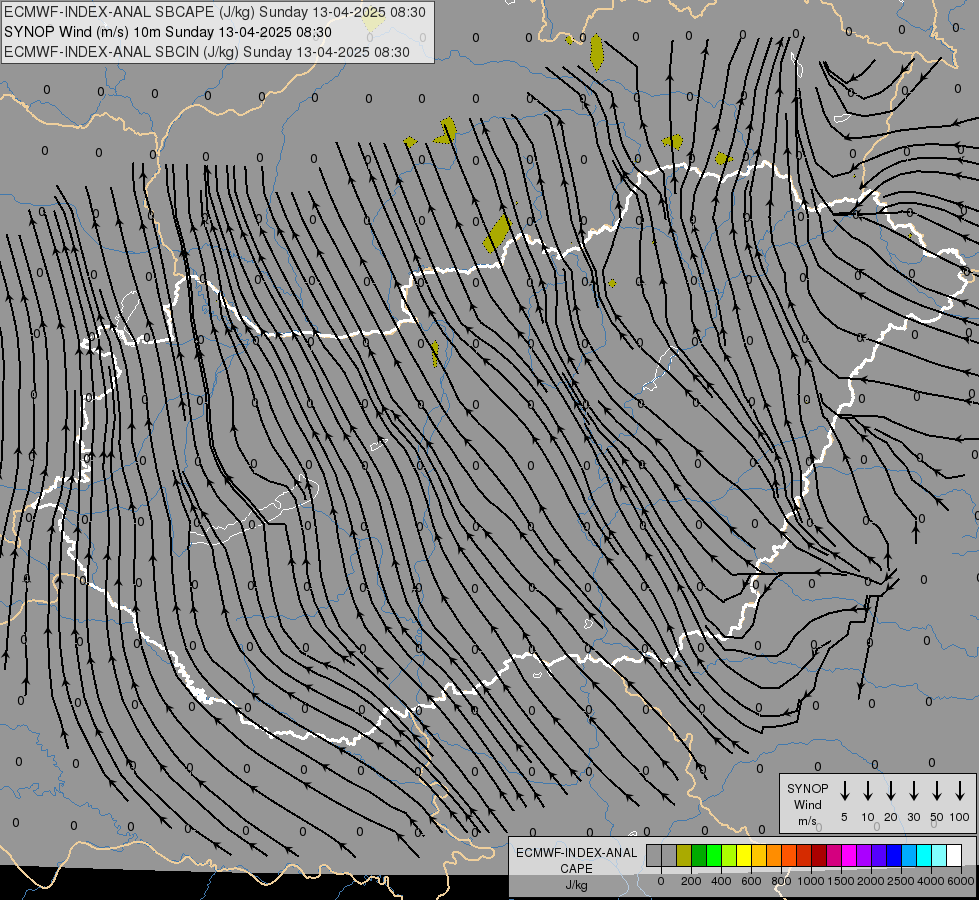This screenshot has height=900, width=979.
Task: Click the '200' tick label on CAPE scale
Action: tap(691, 881)
